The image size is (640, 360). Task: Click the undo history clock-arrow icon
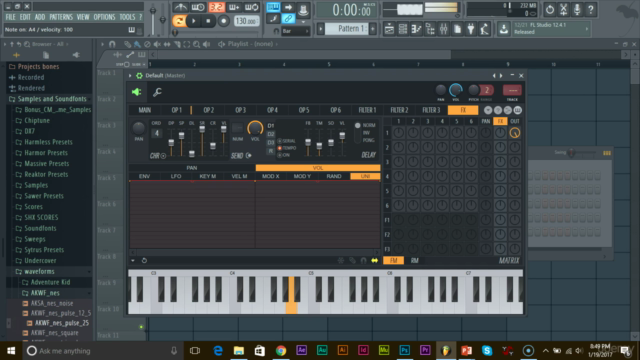tap(549, 9)
